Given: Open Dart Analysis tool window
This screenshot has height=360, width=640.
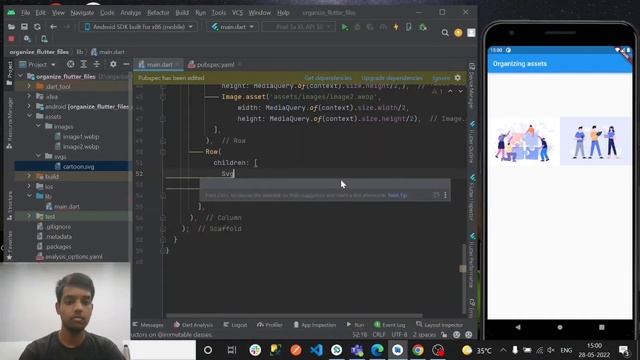Looking at the screenshot, I should coord(193,325).
